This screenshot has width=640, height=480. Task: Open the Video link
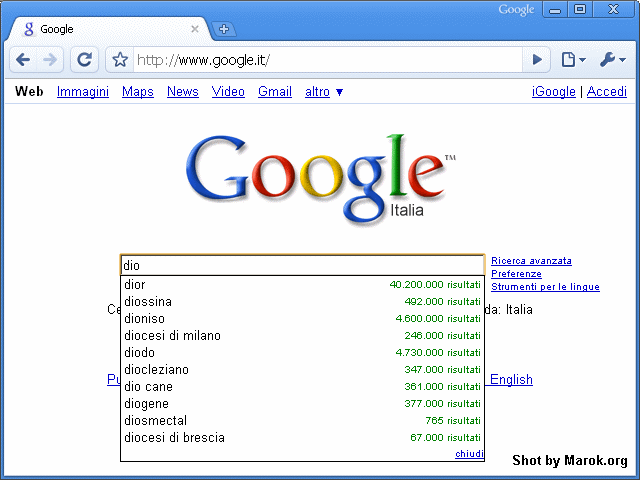coord(228,91)
